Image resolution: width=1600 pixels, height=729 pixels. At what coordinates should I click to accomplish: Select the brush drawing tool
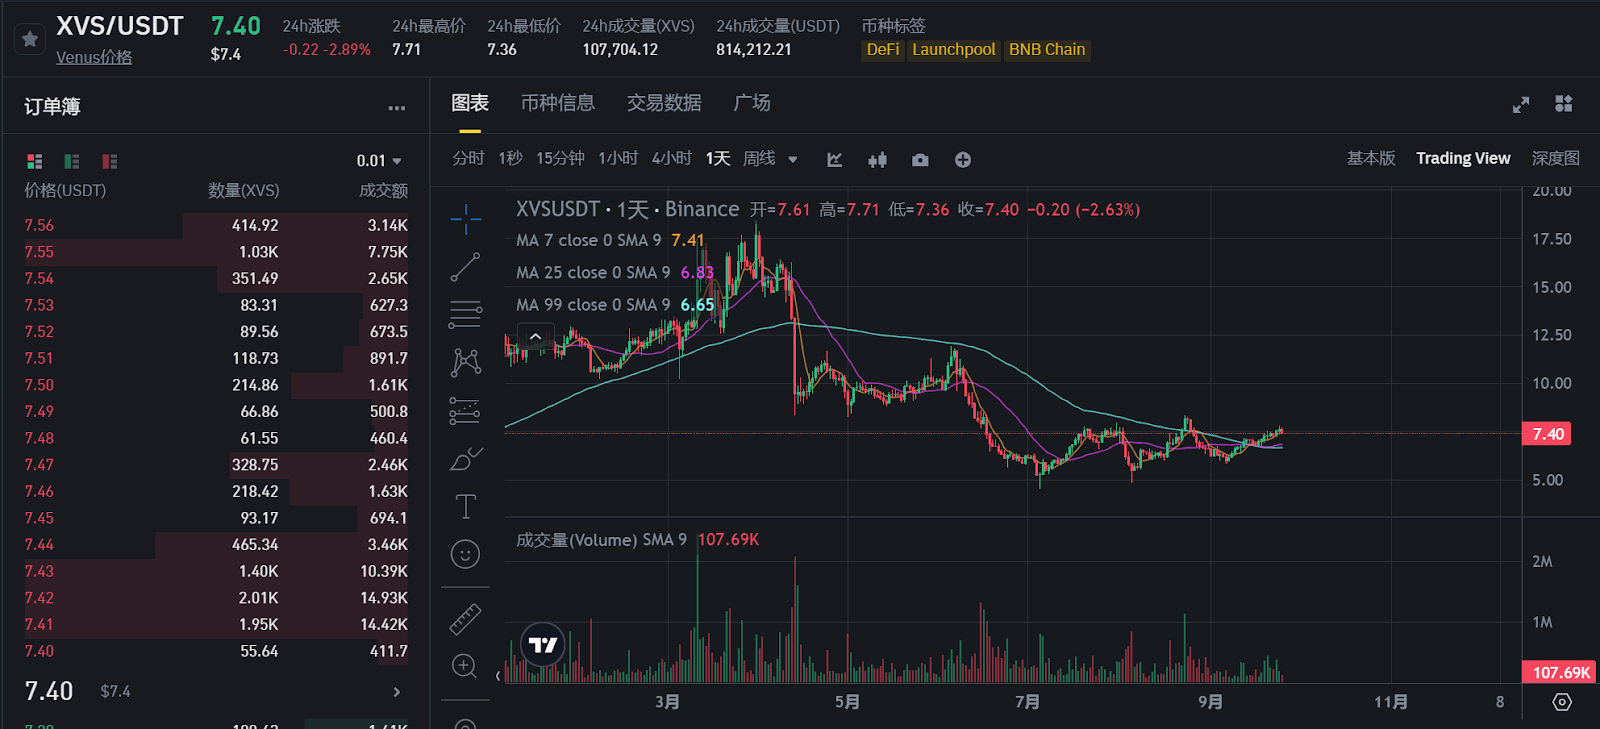(466, 459)
